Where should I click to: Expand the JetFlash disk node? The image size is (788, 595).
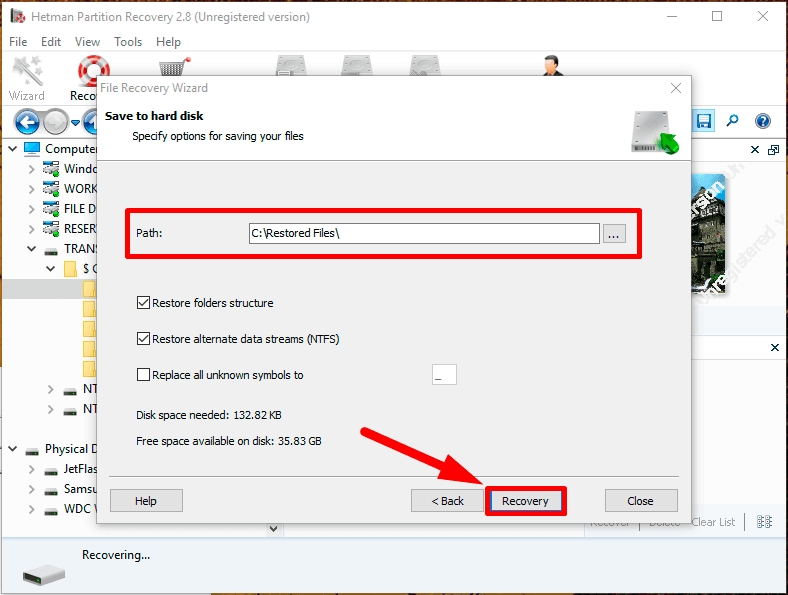pos(32,469)
